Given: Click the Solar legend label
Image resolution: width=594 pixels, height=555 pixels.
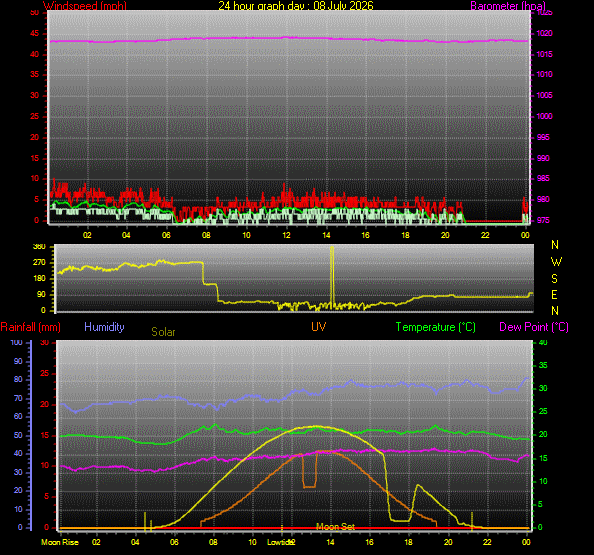Looking at the screenshot, I should [x=163, y=332].
